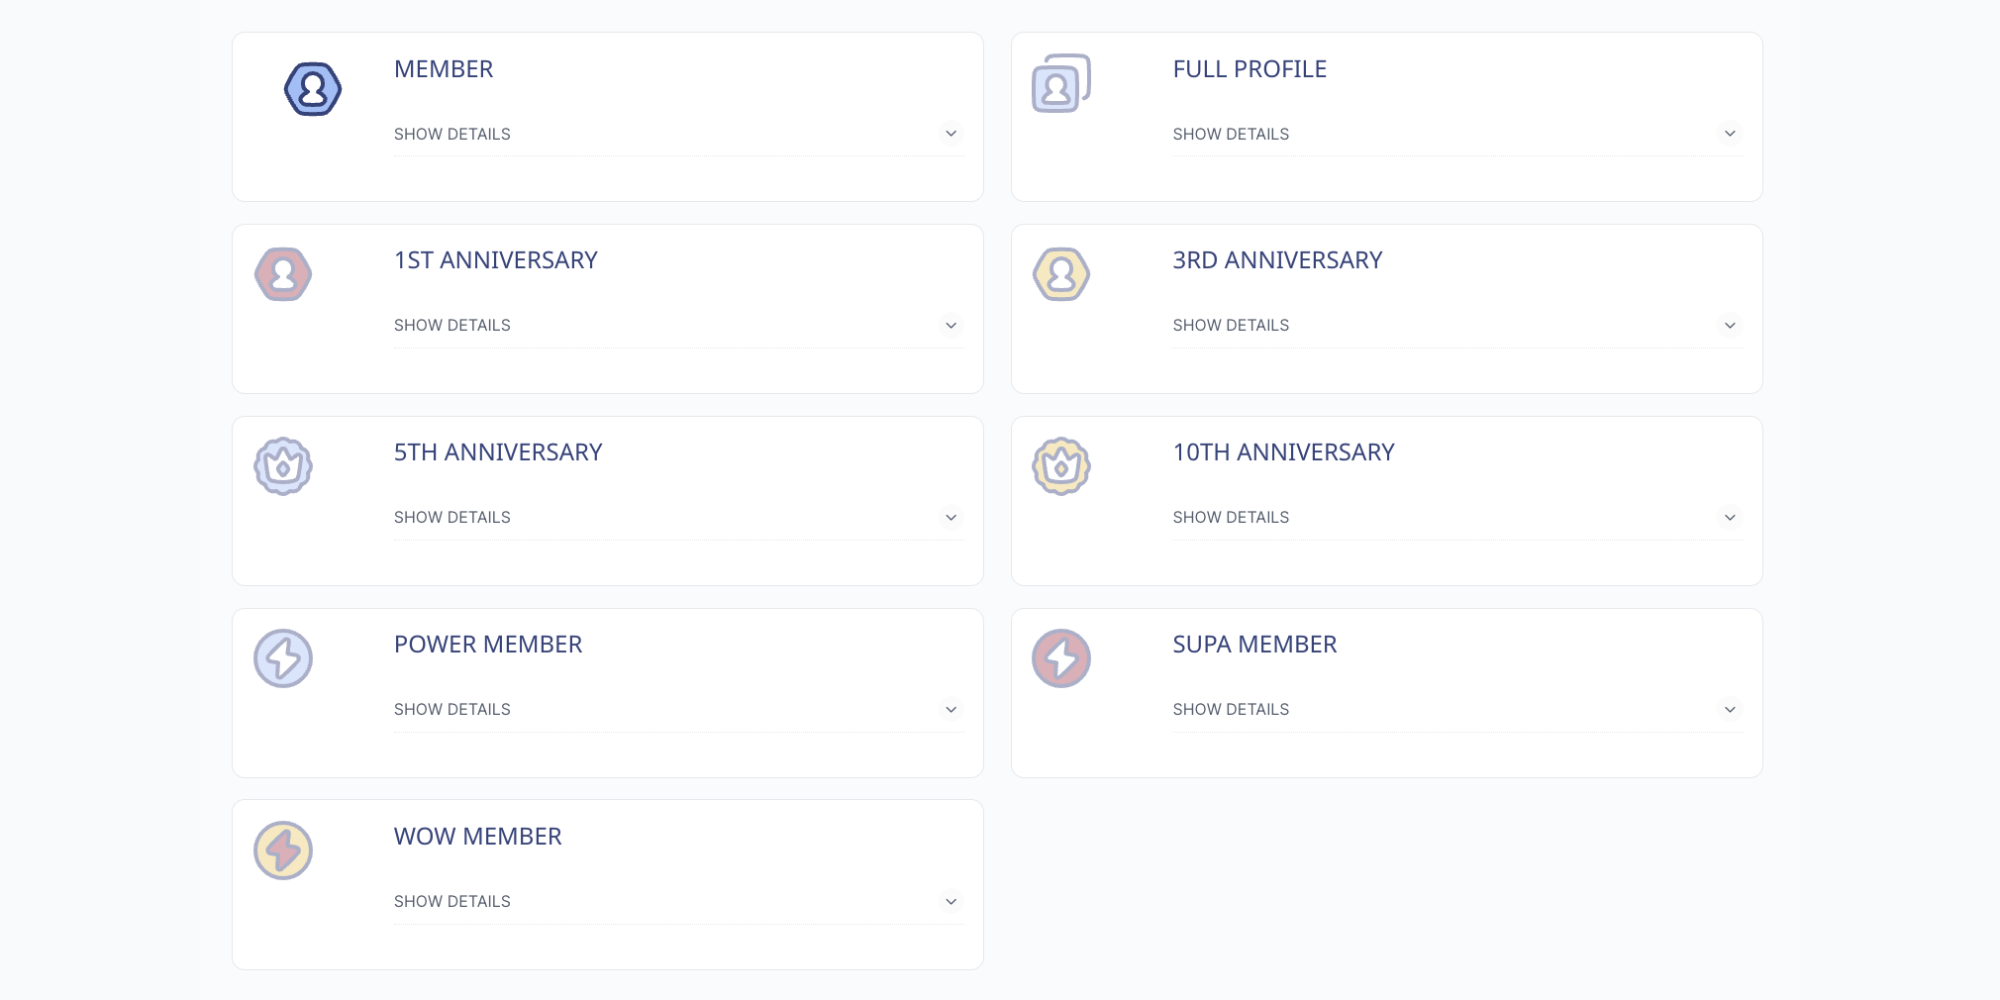Click the yellow Wow Member lightning badge

(283, 851)
